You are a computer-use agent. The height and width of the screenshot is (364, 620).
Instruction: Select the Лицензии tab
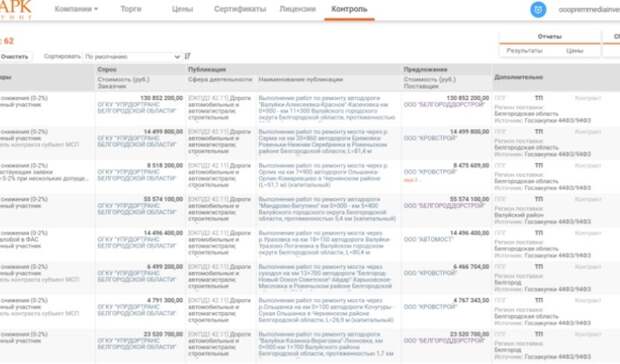[x=297, y=9]
